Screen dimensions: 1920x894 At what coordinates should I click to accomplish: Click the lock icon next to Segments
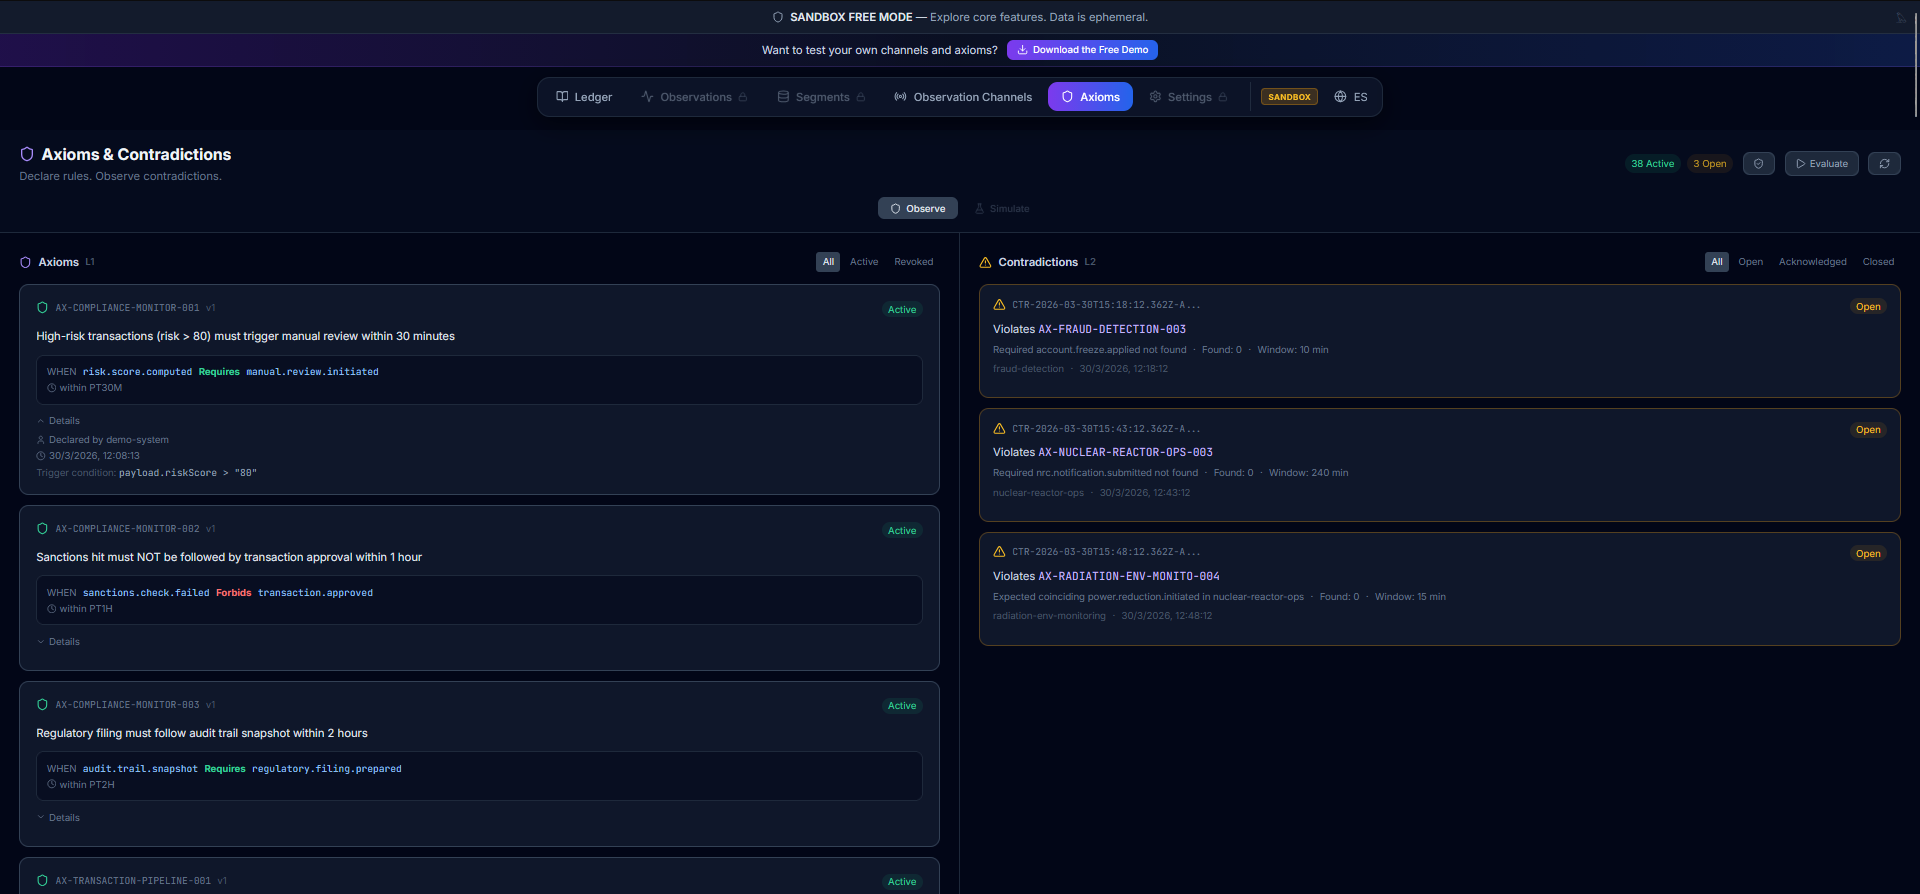pyautogui.click(x=861, y=97)
